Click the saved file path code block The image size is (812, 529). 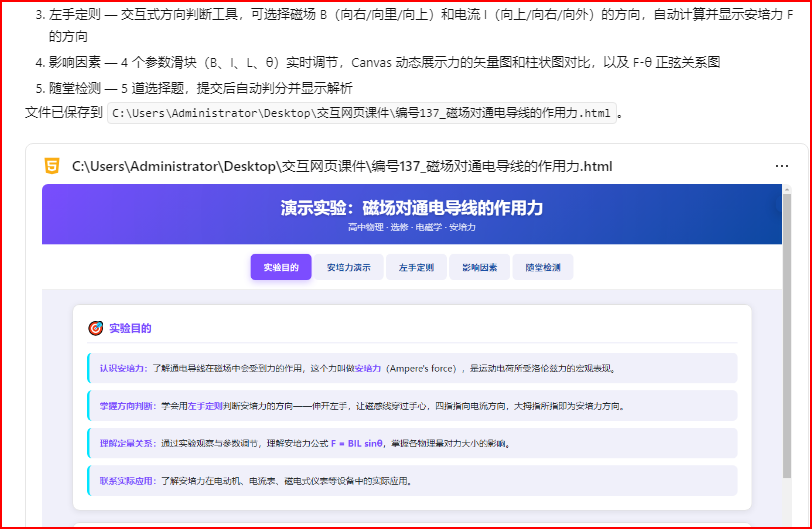tap(361, 113)
